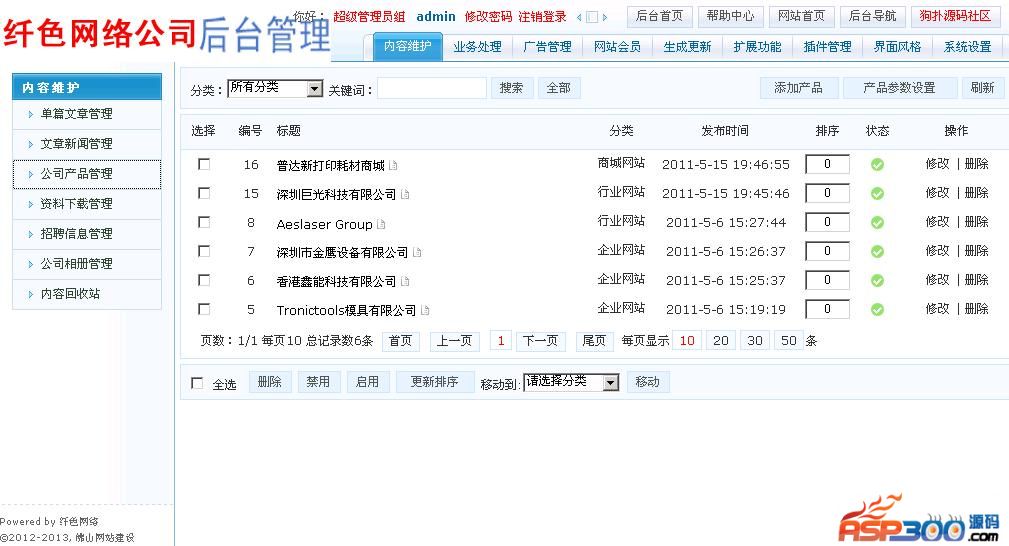The width and height of the screenshot is (1009, 546).
Task: Click the 添加产品 button
Action: pos(799,88)
